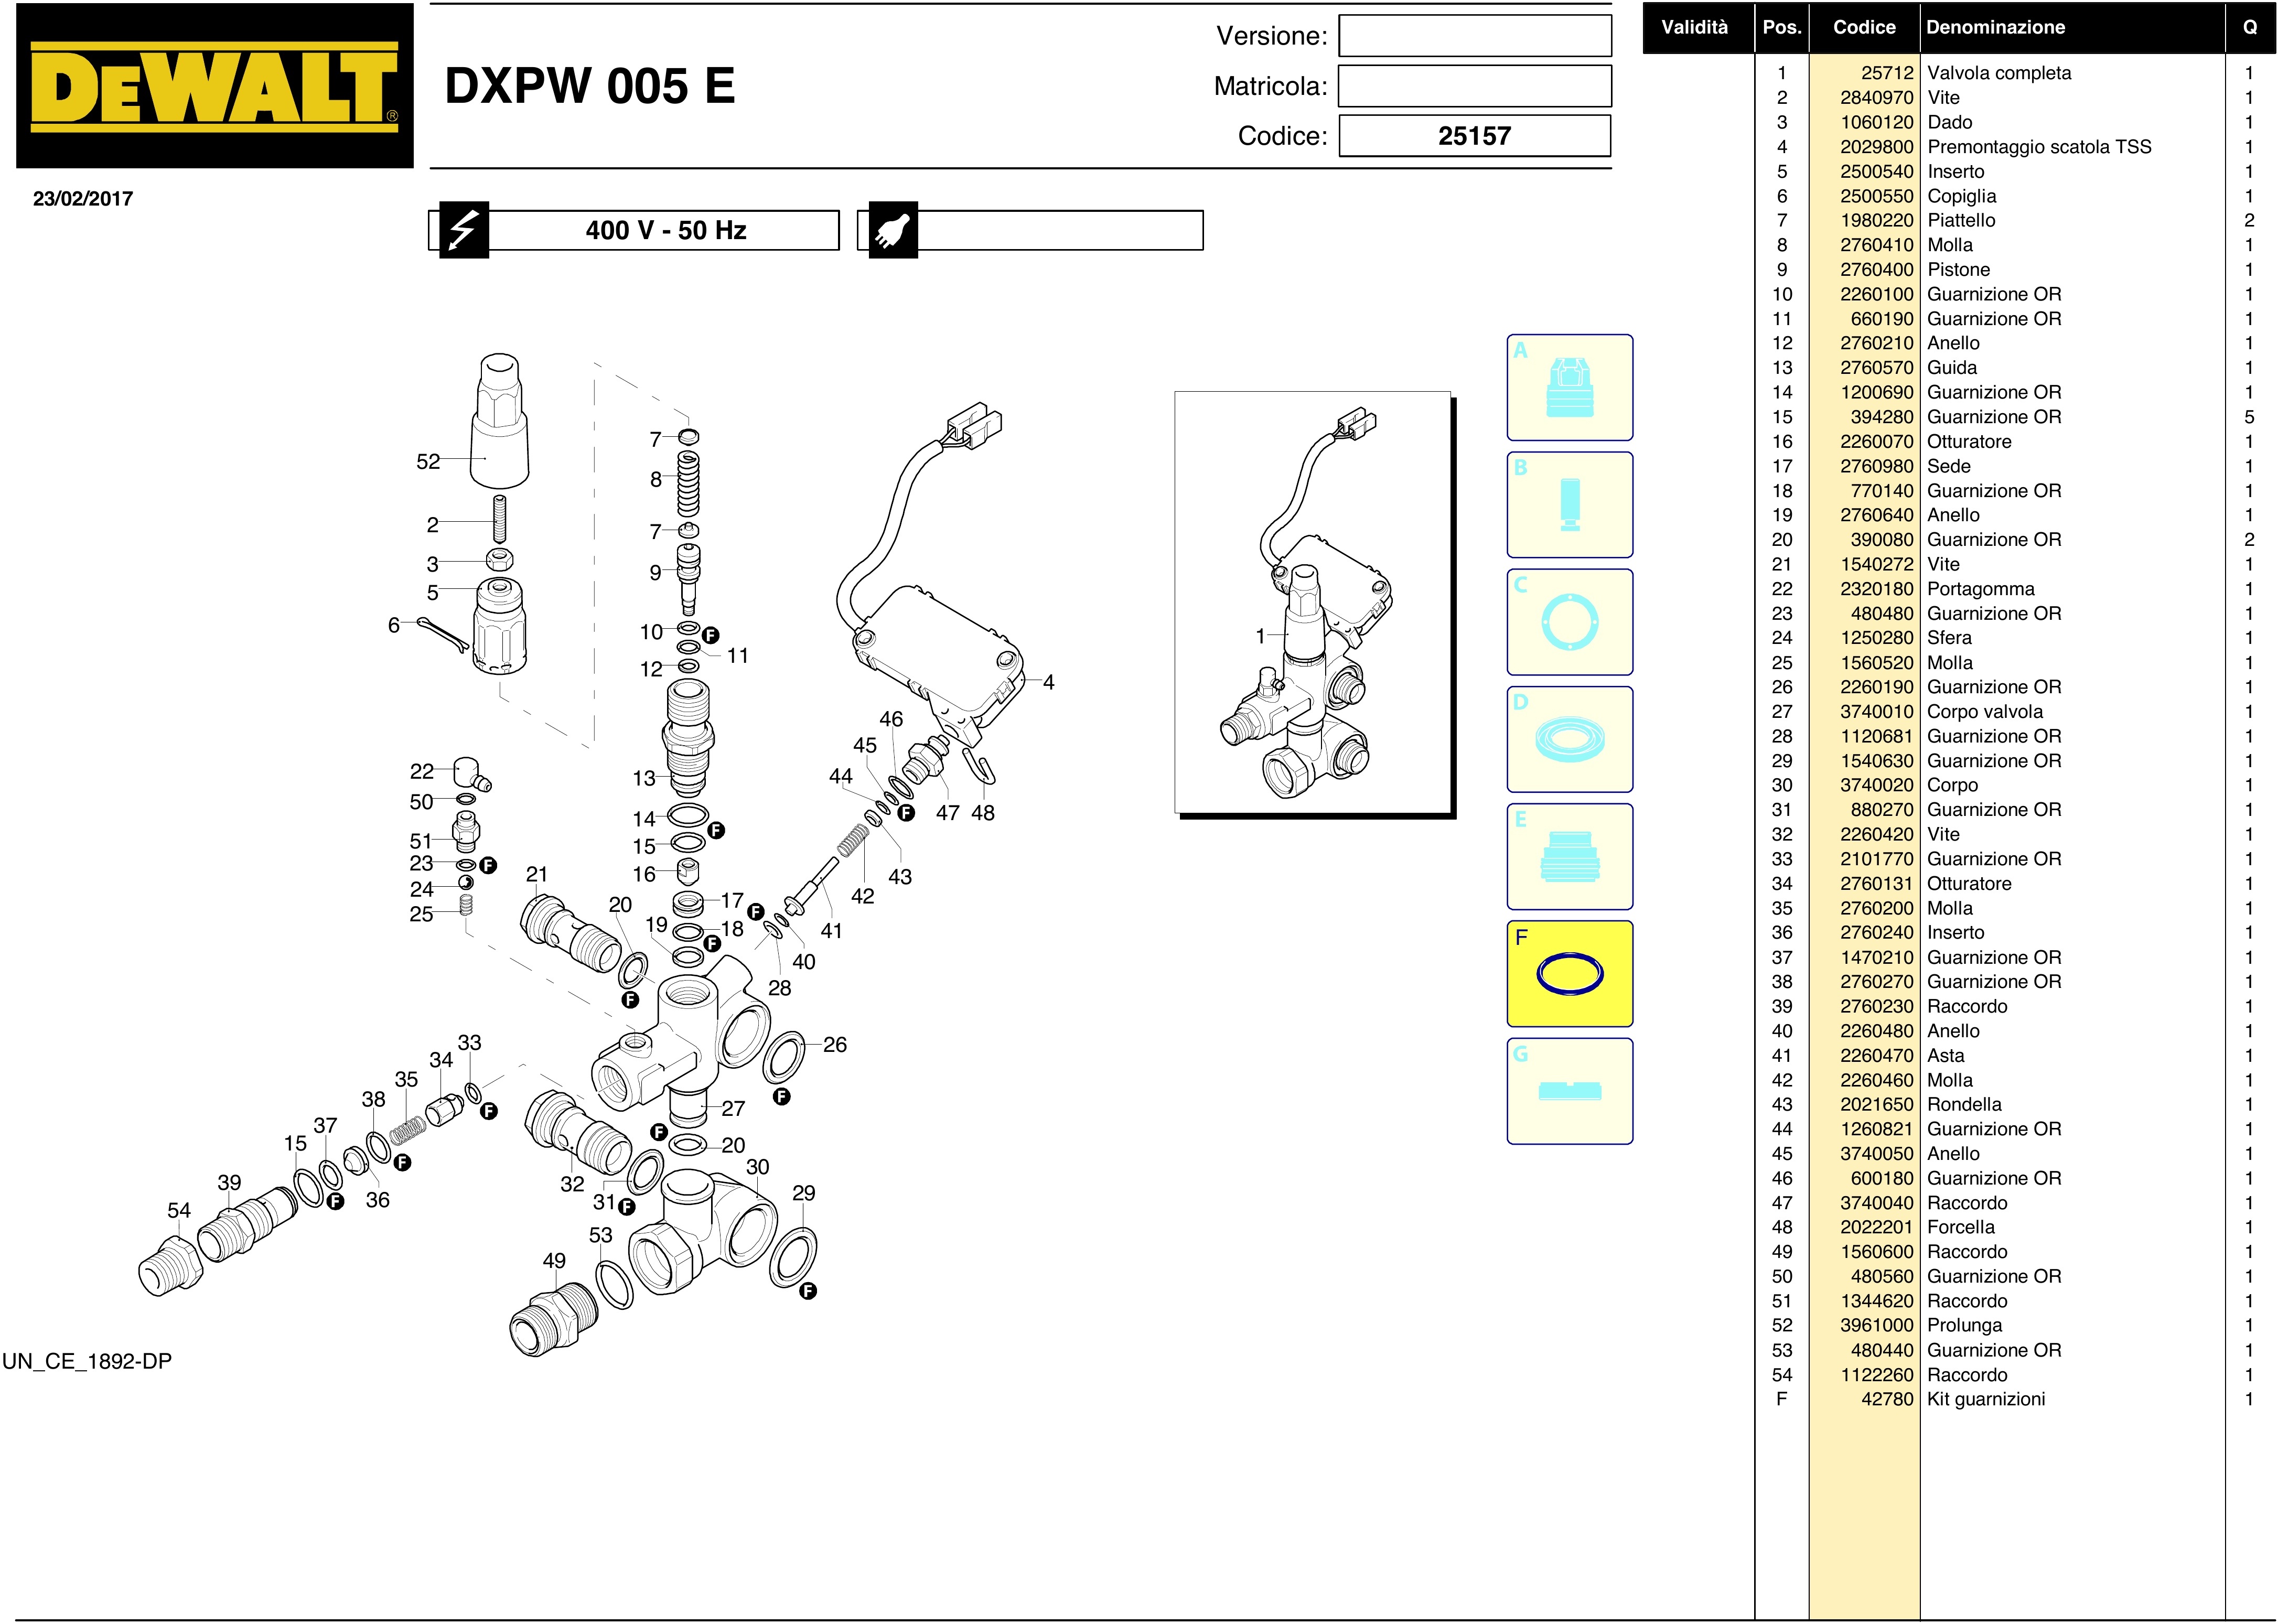Click the kit C gasket ring icon

coord(1569,622)
